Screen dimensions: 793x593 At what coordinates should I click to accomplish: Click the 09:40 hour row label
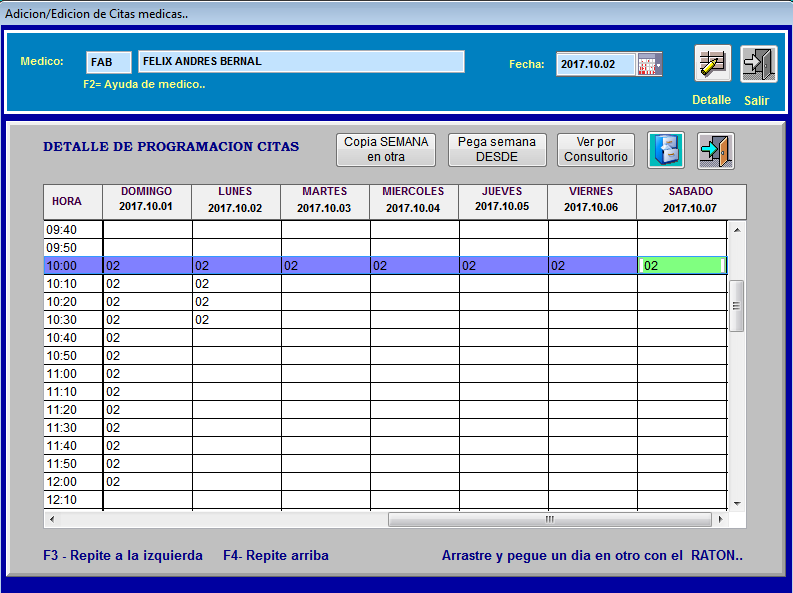73,230
